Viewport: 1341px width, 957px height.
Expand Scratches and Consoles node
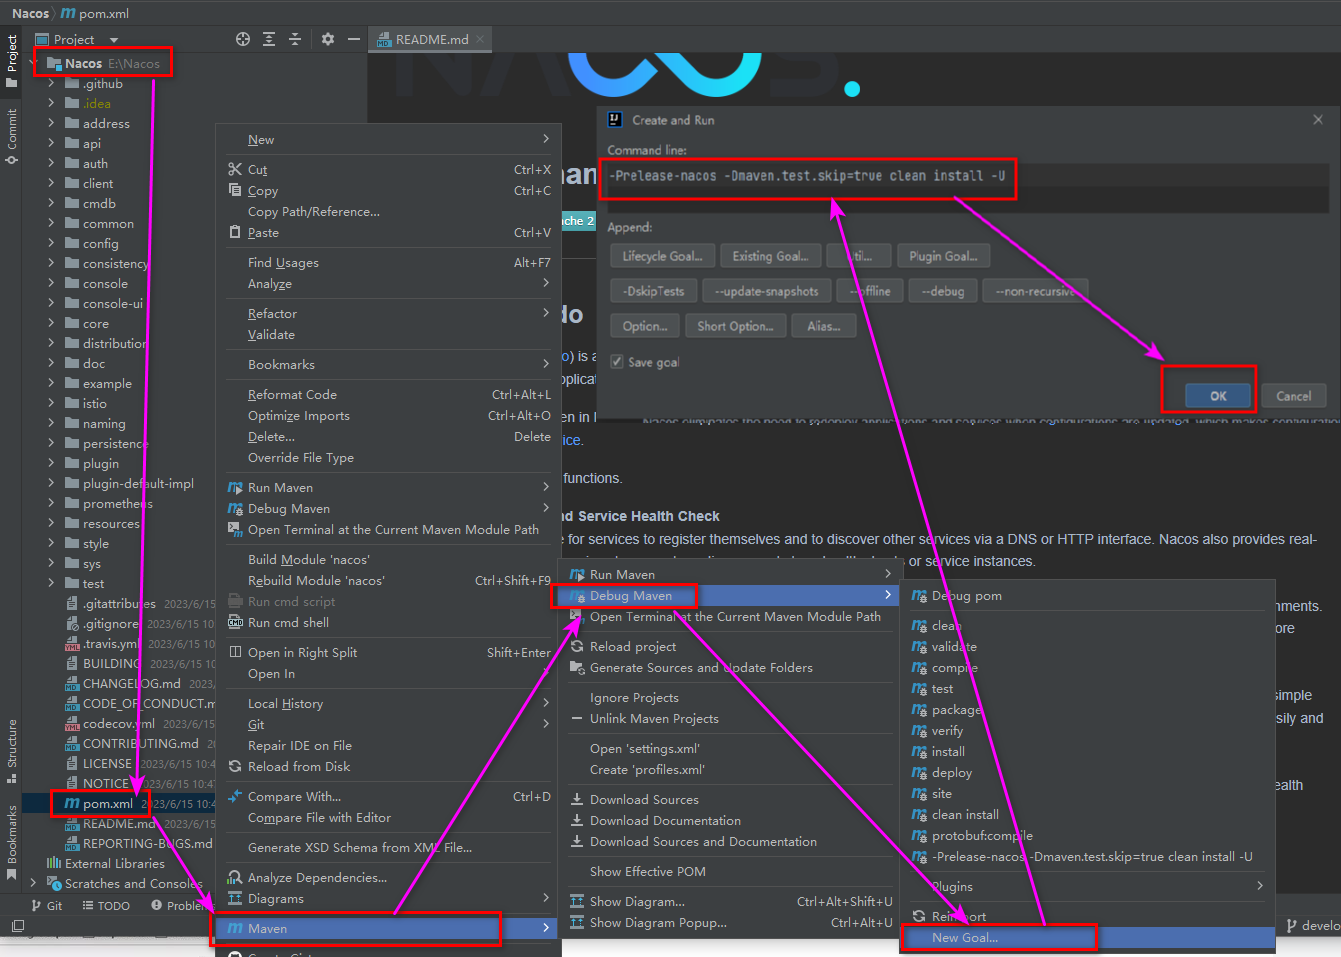pyautogui.click(x=33, y=884)
